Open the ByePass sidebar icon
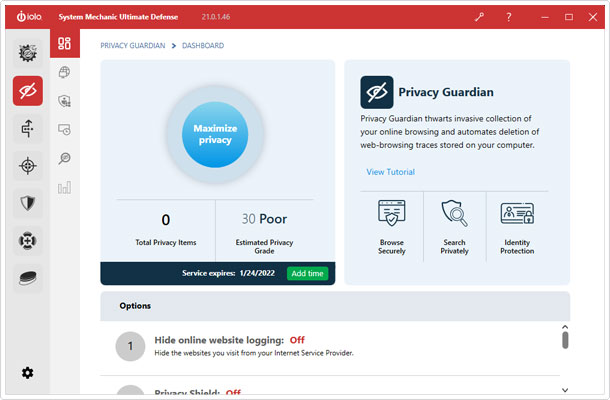 click(x=28, y=128)
